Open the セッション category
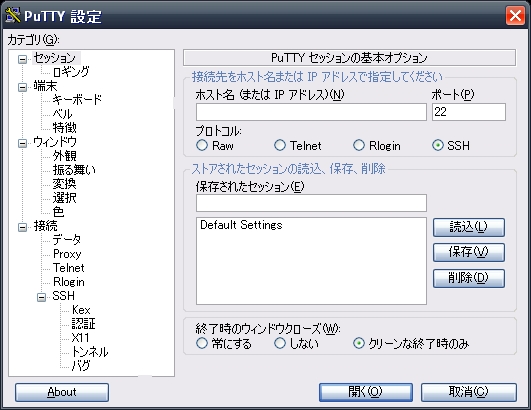 [x=55, y=58]
